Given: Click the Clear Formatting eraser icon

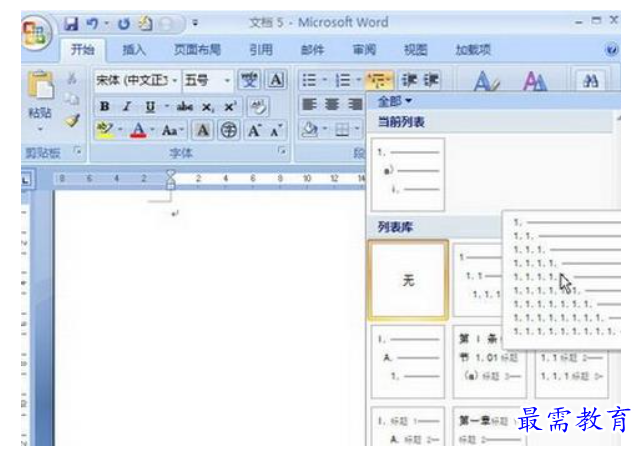Looking at the screenshot, I should 258,107.
